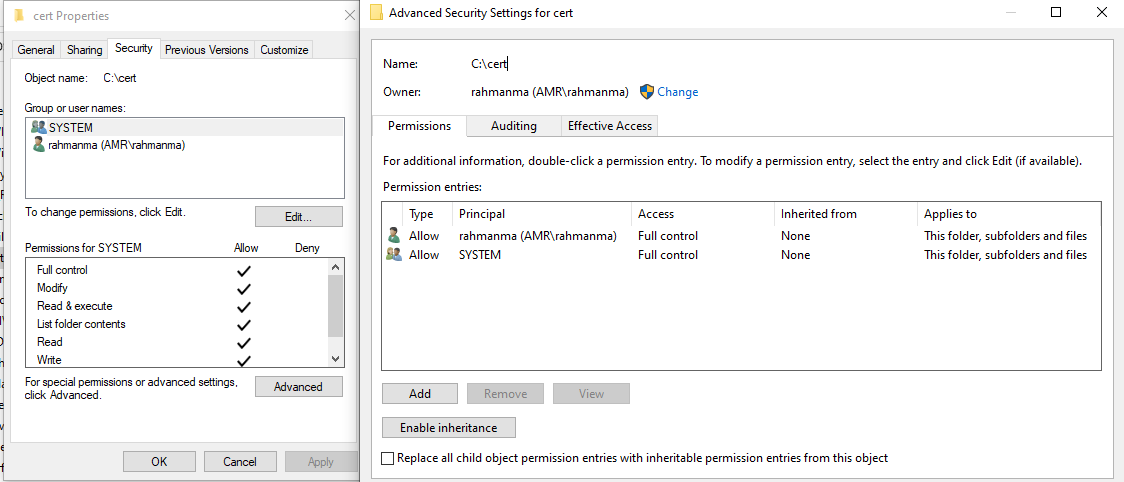
Task: Click the Applies to column header
Action: 1009,214
